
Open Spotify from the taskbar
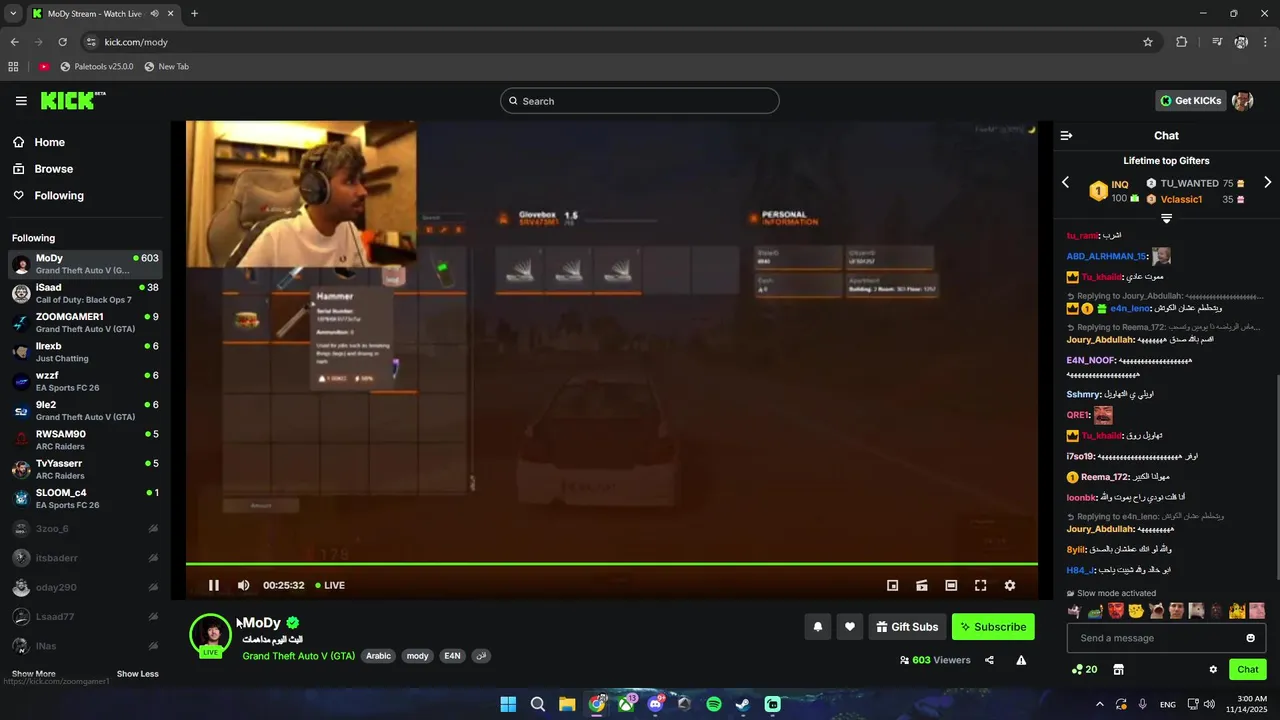tap(714, 704)
